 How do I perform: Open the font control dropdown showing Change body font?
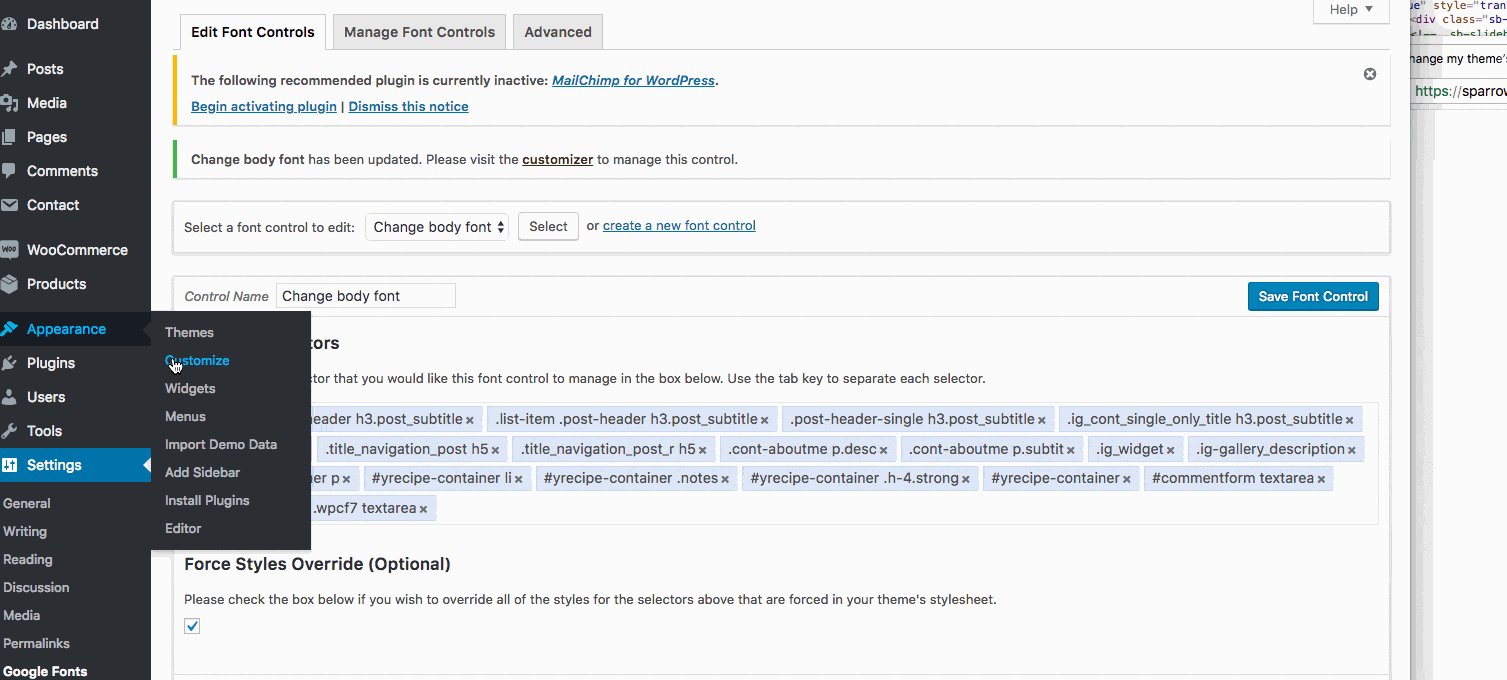[x=436, y=227]
